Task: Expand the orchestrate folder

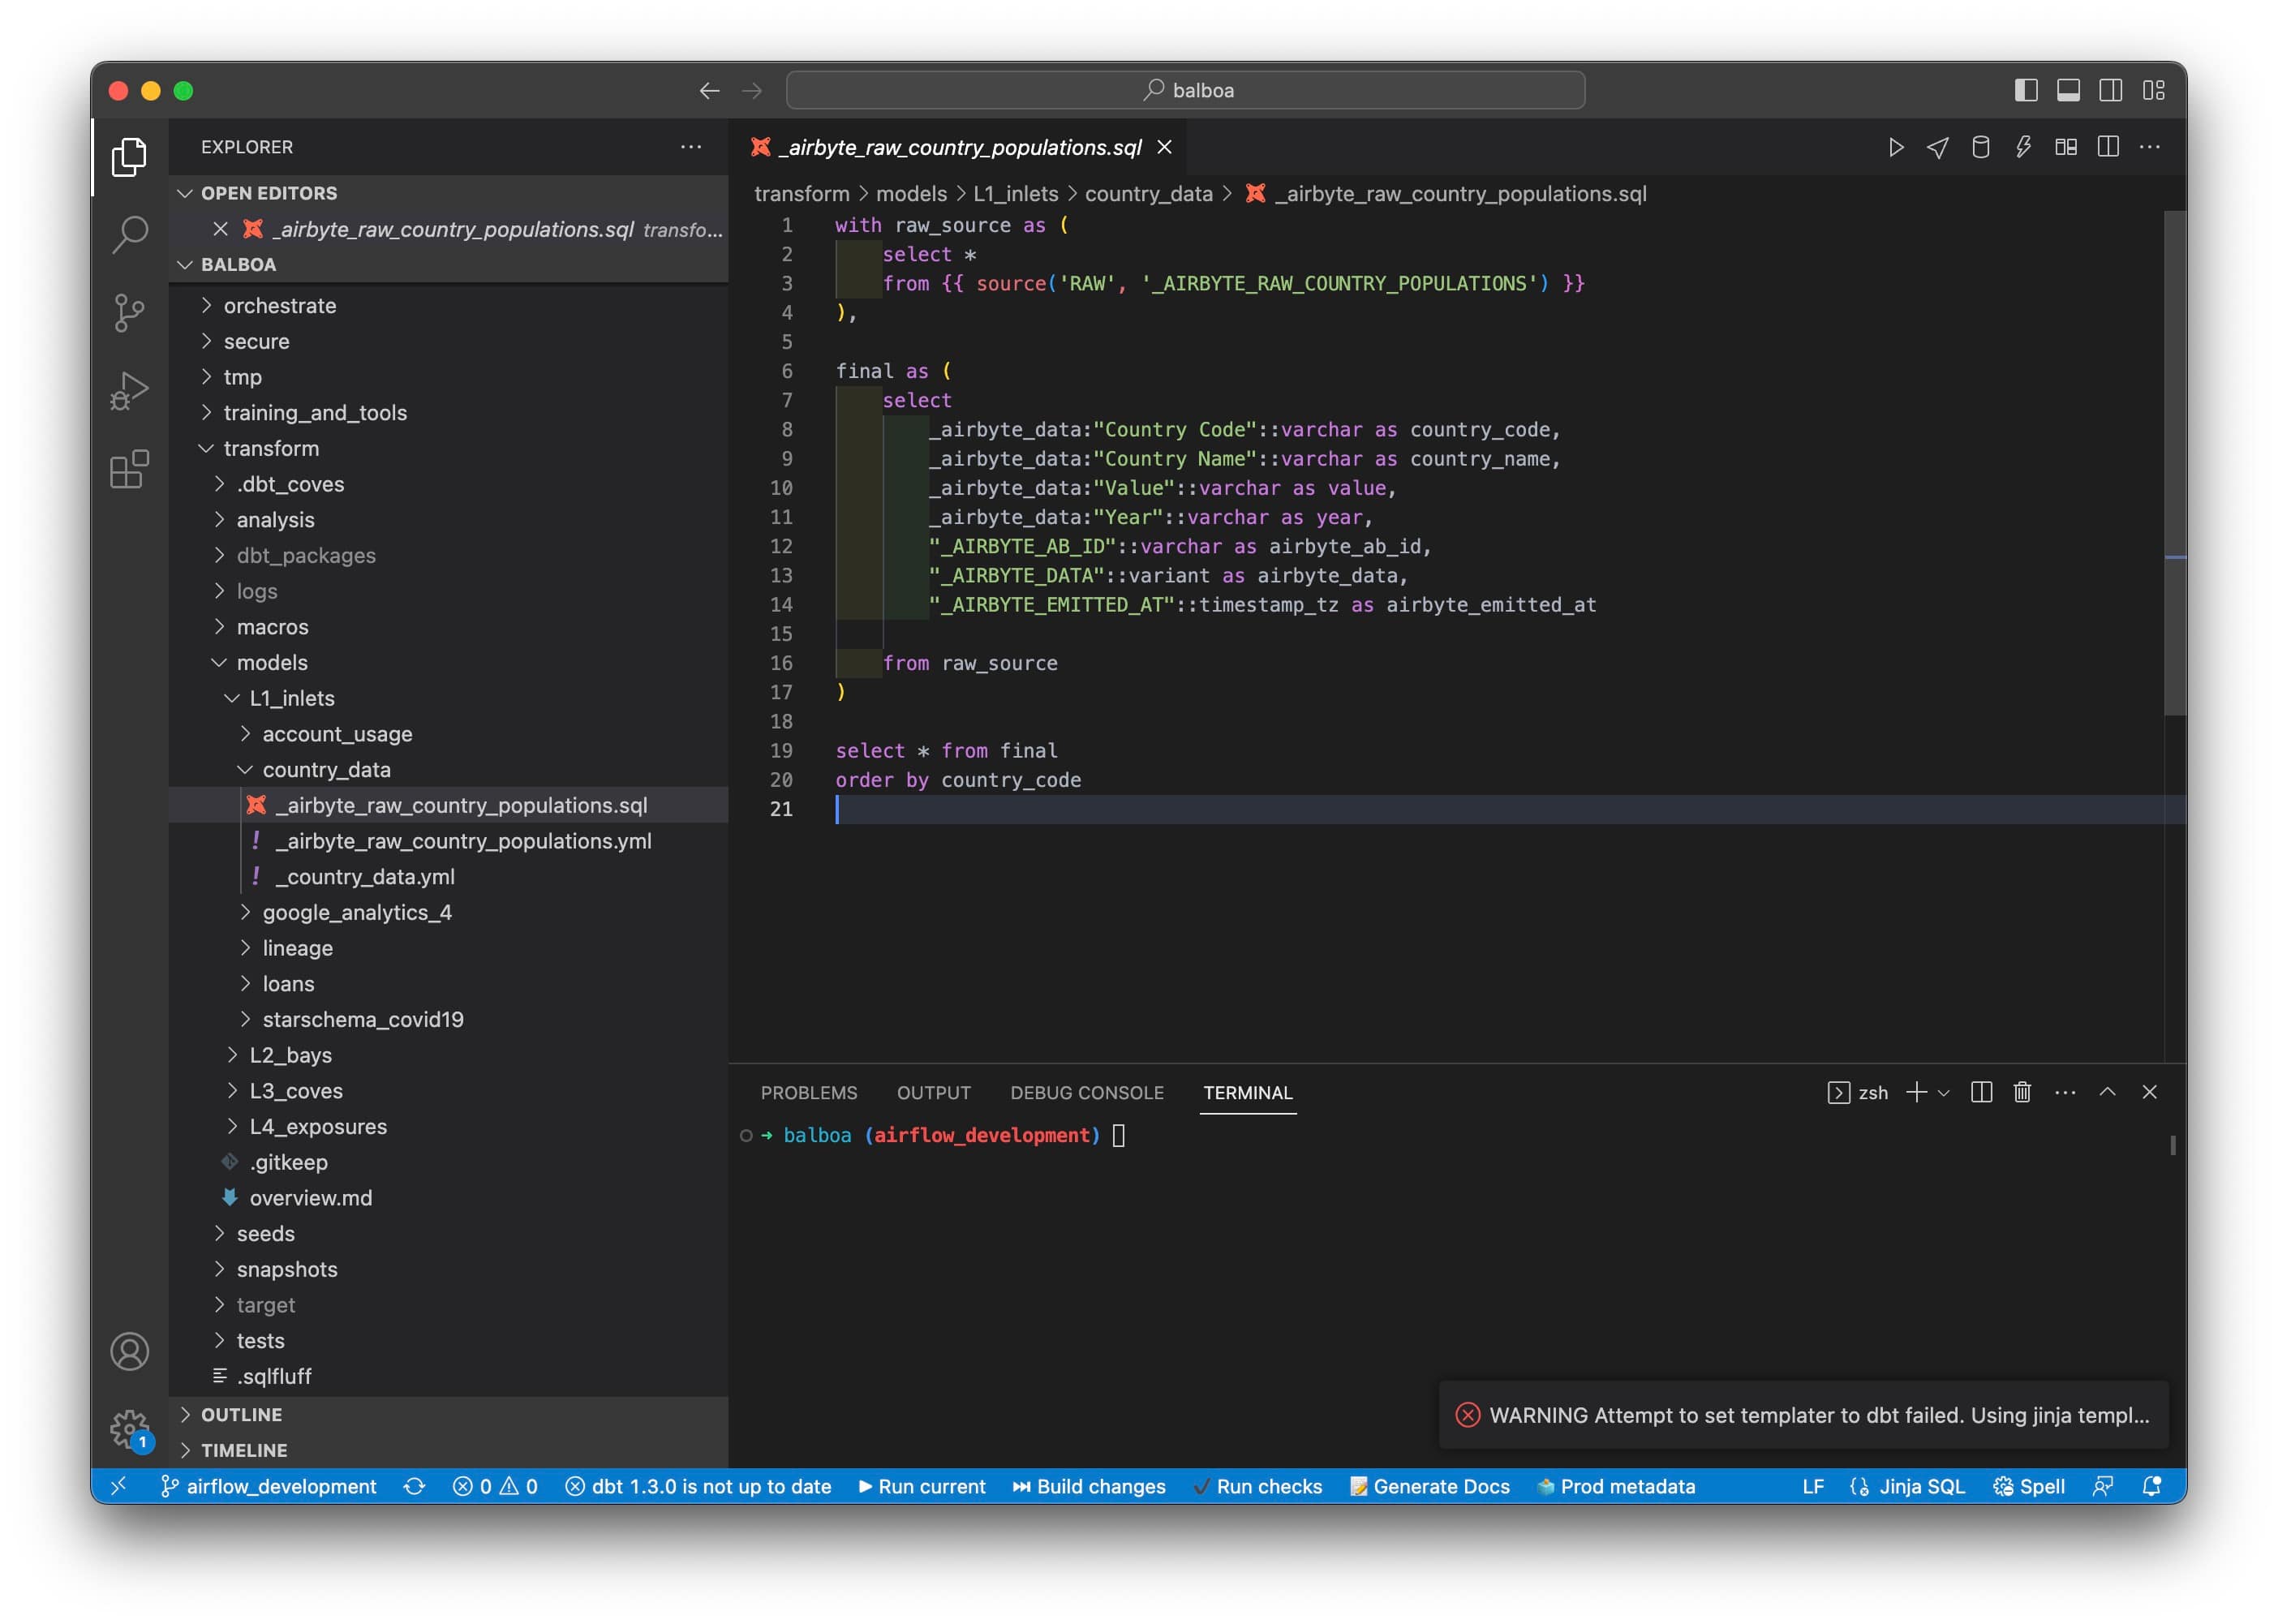Action: click(x=449, y=305)
